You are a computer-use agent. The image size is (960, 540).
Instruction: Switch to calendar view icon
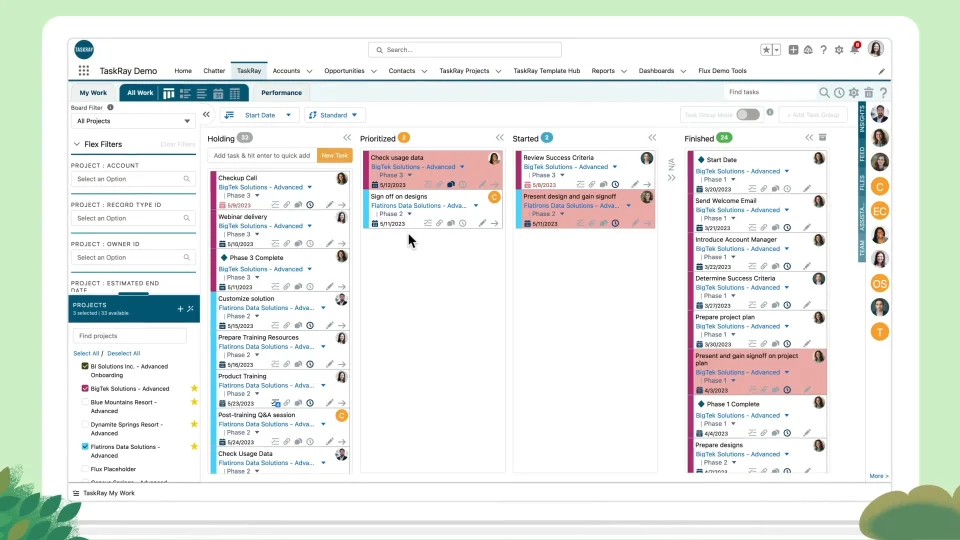coord(218,93)
